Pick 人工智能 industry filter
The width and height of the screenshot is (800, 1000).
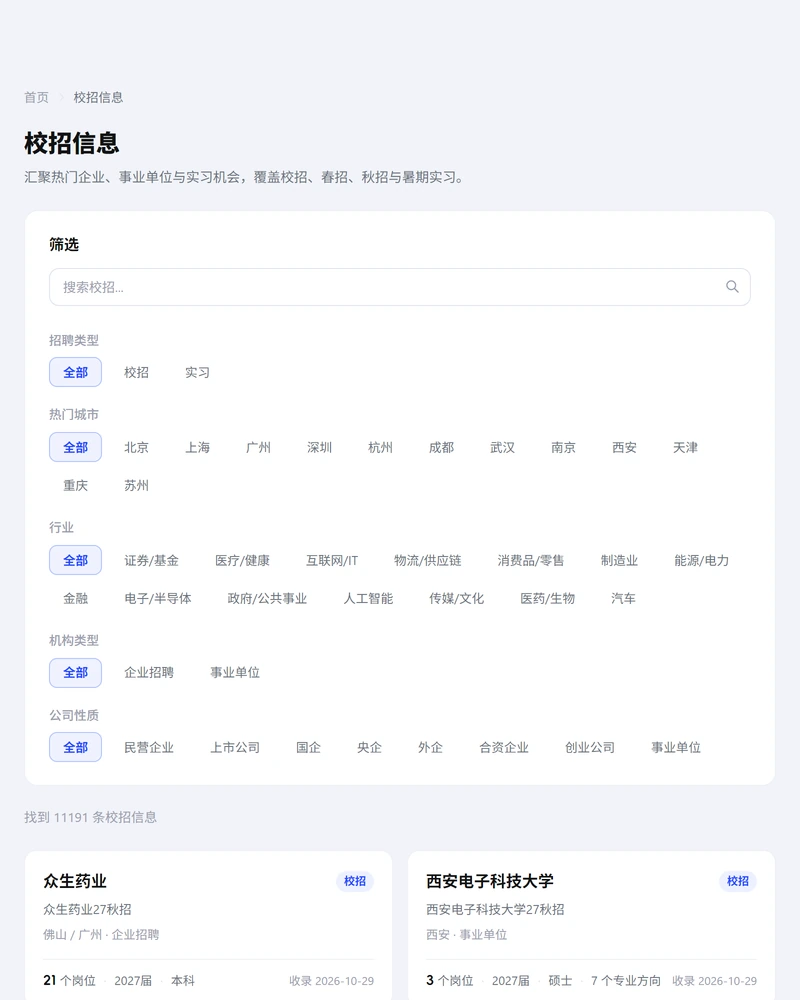[368, 599]
